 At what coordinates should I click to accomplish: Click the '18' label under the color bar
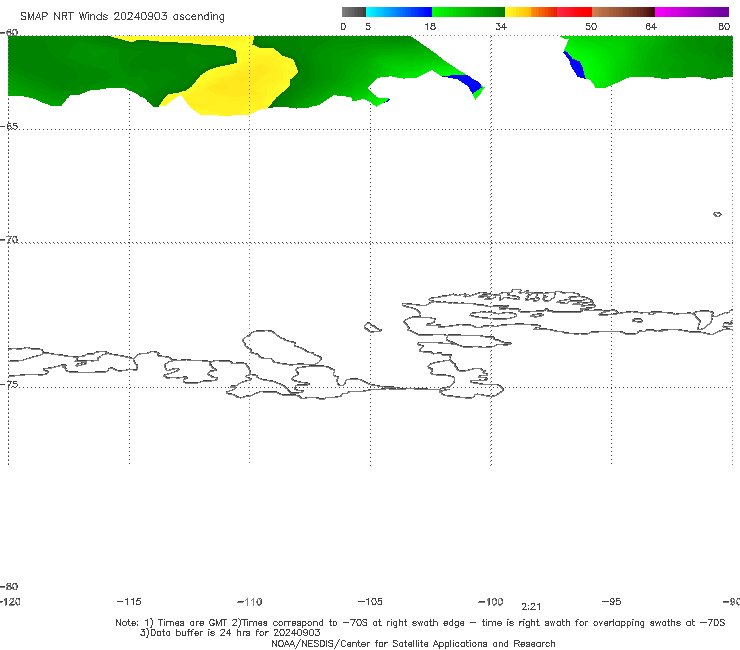(430, 27)
